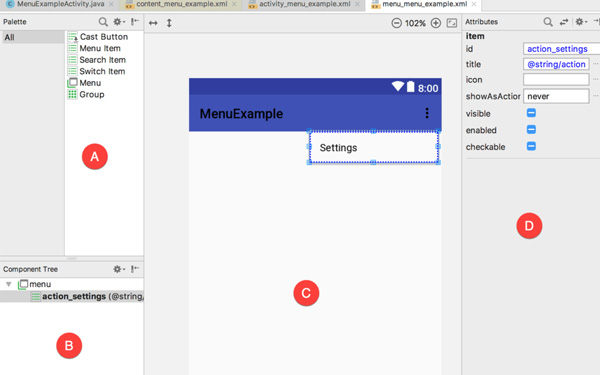
Task: Click MenuExample app title in preview
Action: (x=241, y=114)
